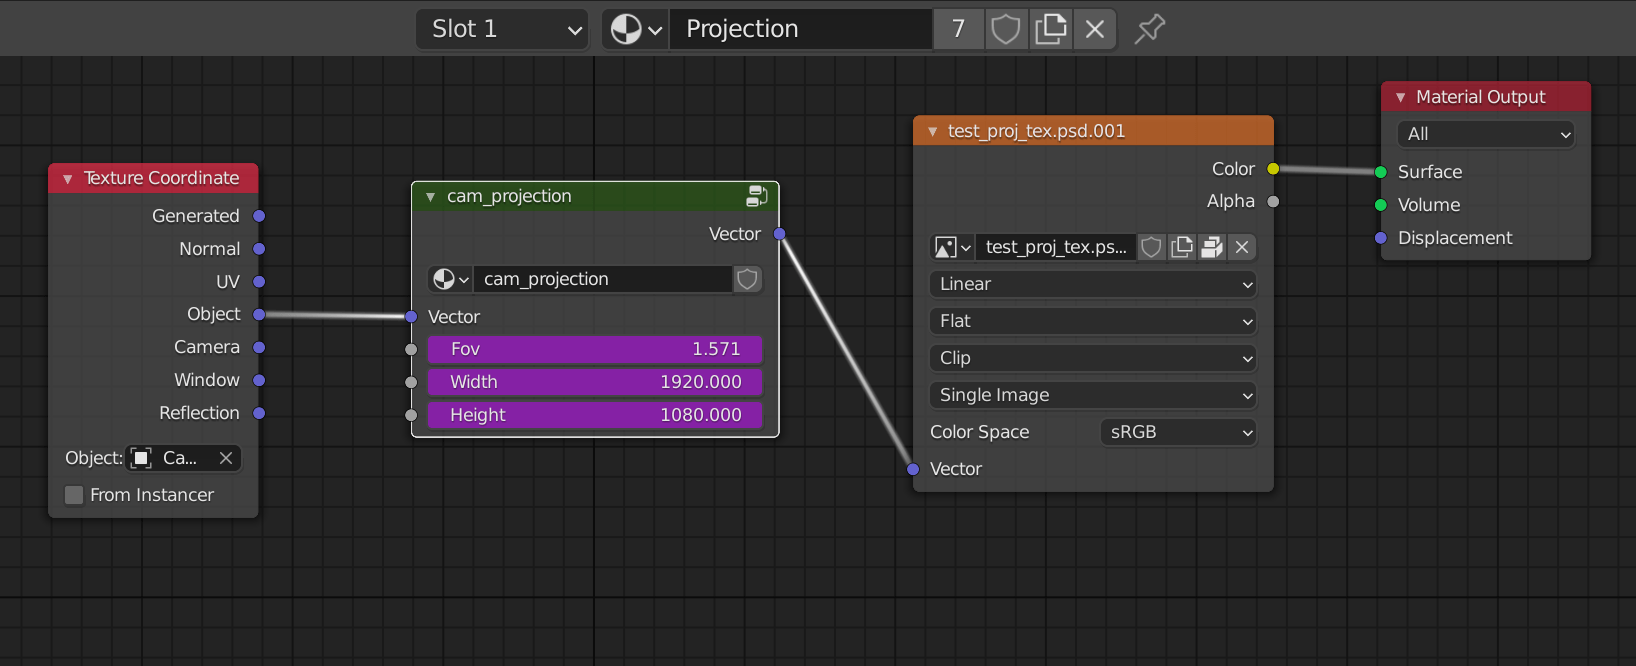
Task: Click the UV output socket
Action: coord(259,282)
